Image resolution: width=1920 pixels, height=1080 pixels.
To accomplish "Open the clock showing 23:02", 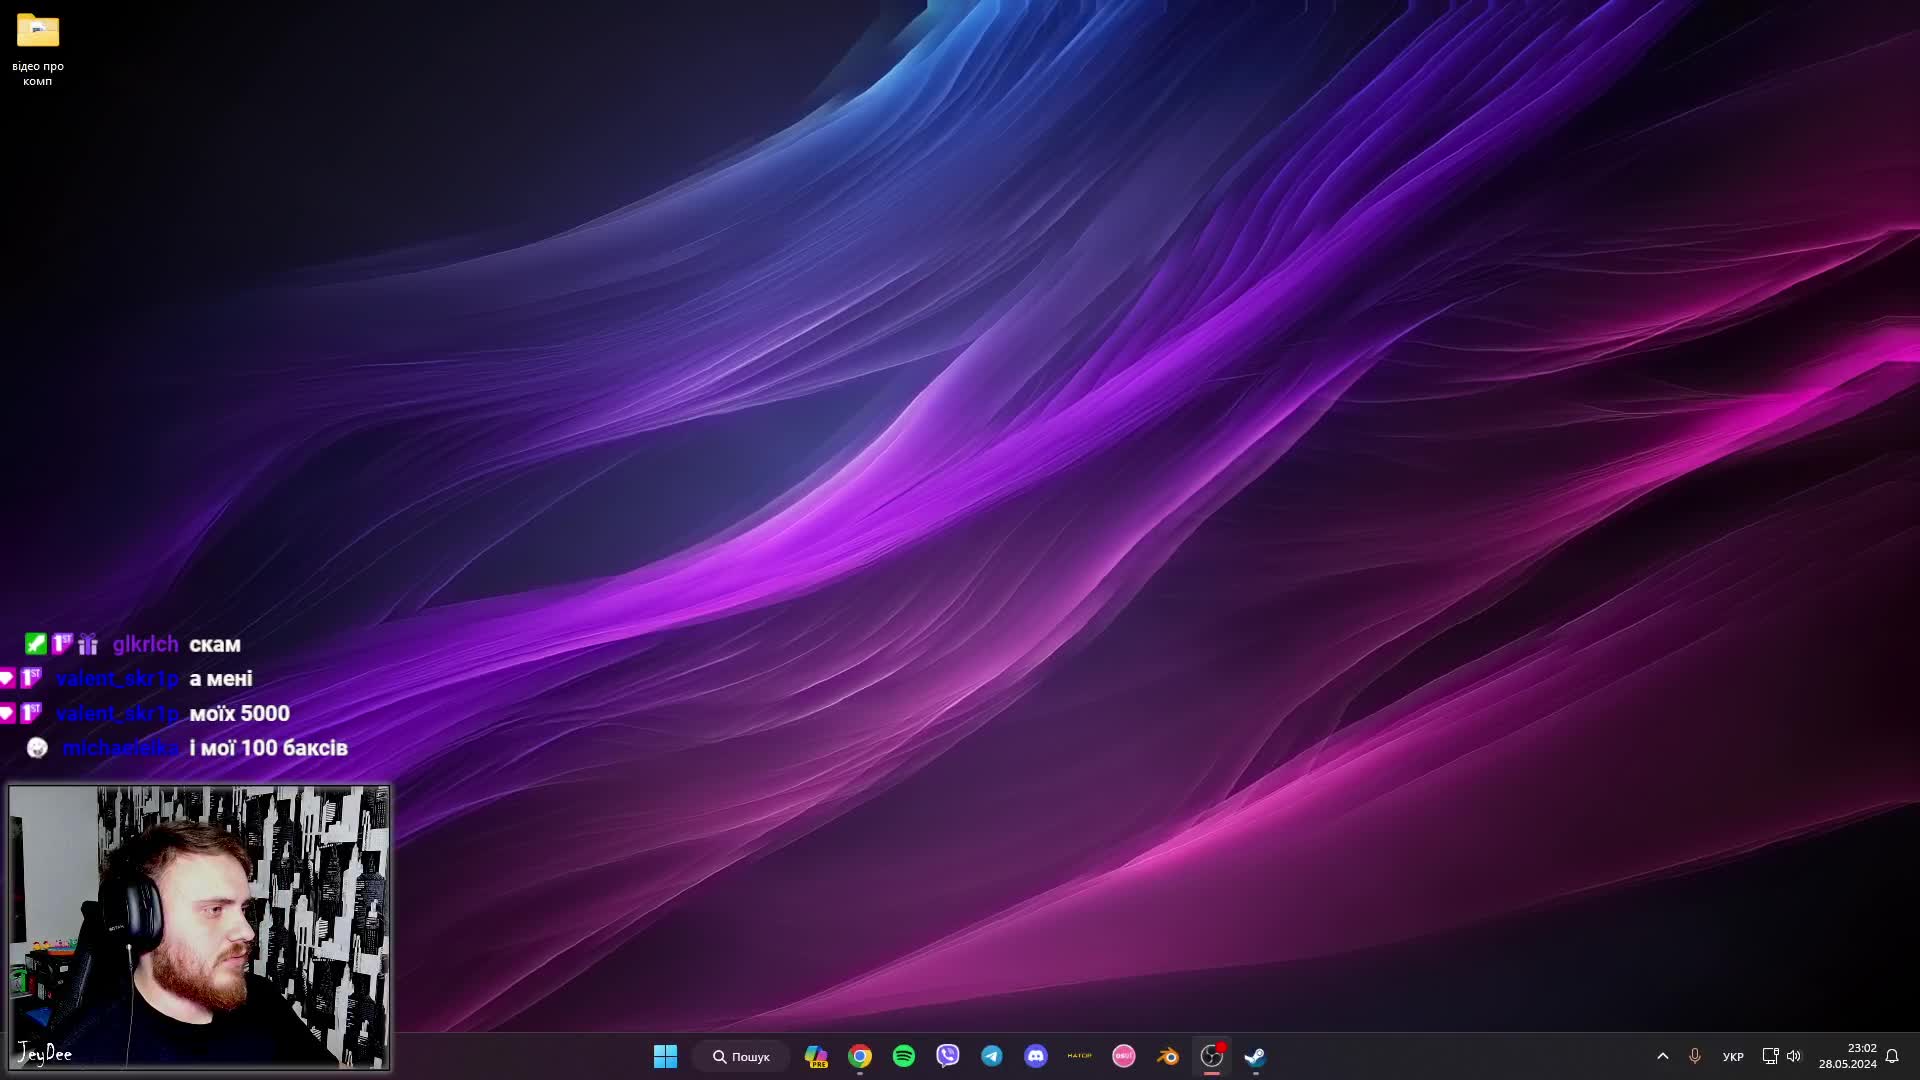I will click(x=1847, y=1056).
